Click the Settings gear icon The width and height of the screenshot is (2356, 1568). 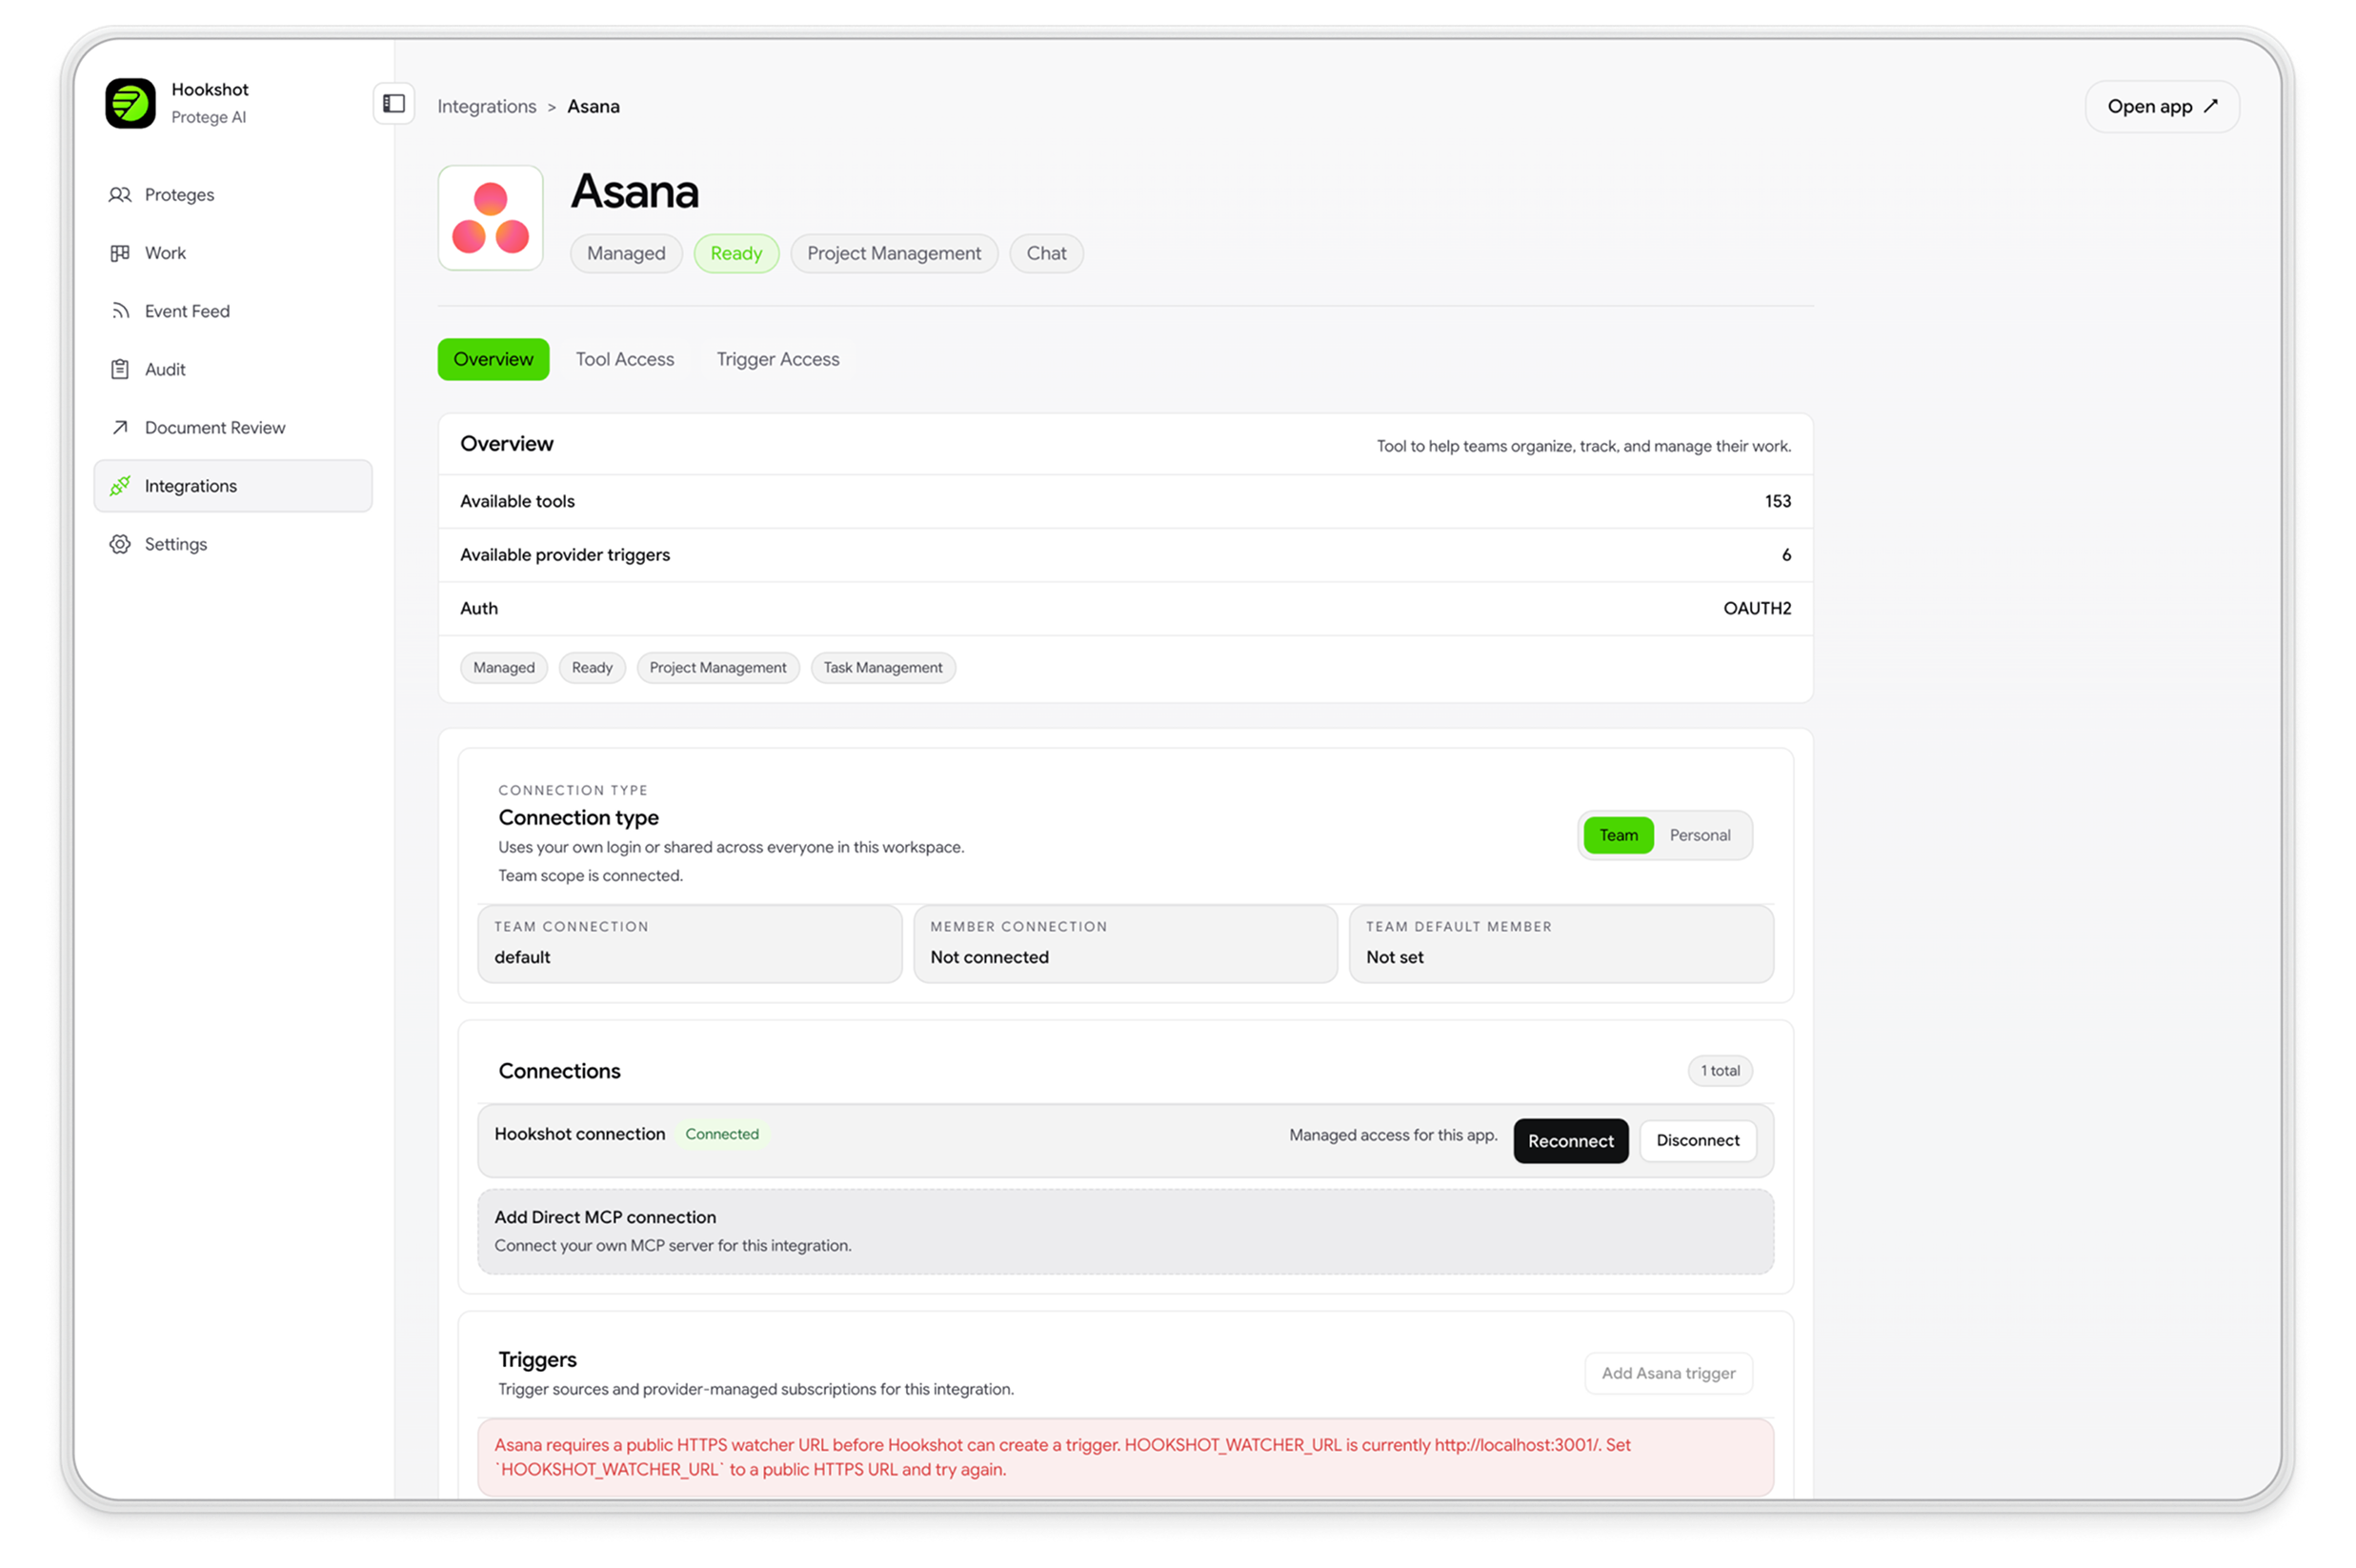tap(120, 544)
